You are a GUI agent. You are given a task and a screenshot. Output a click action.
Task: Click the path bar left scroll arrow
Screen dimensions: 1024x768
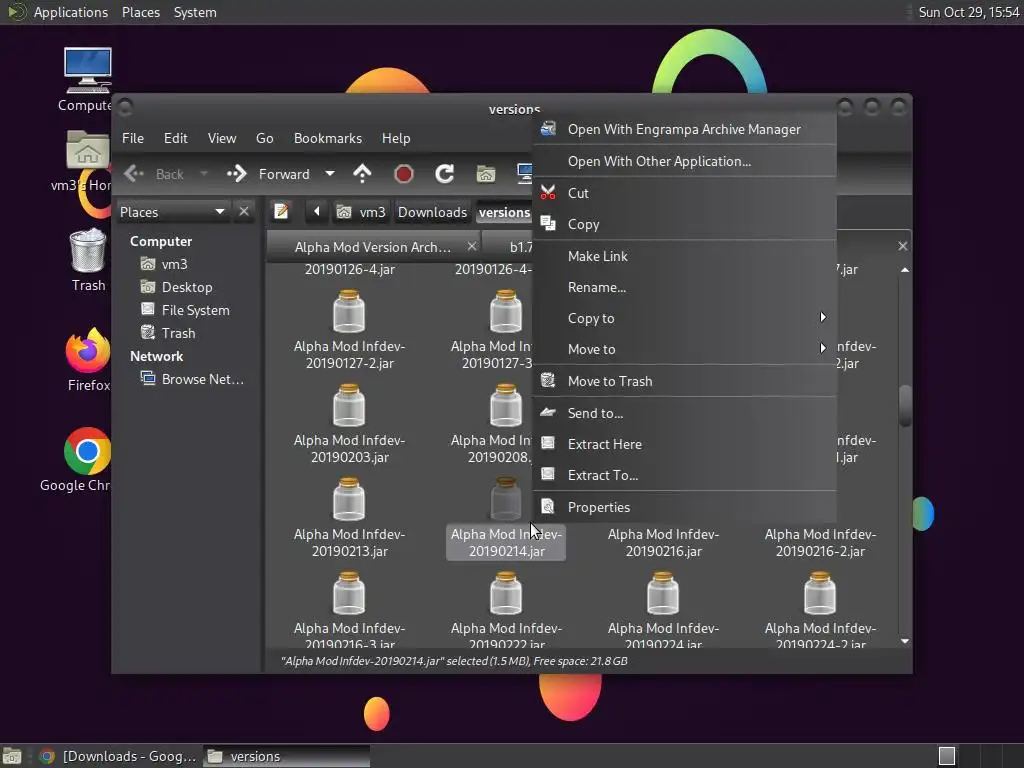tap(317, 212)
